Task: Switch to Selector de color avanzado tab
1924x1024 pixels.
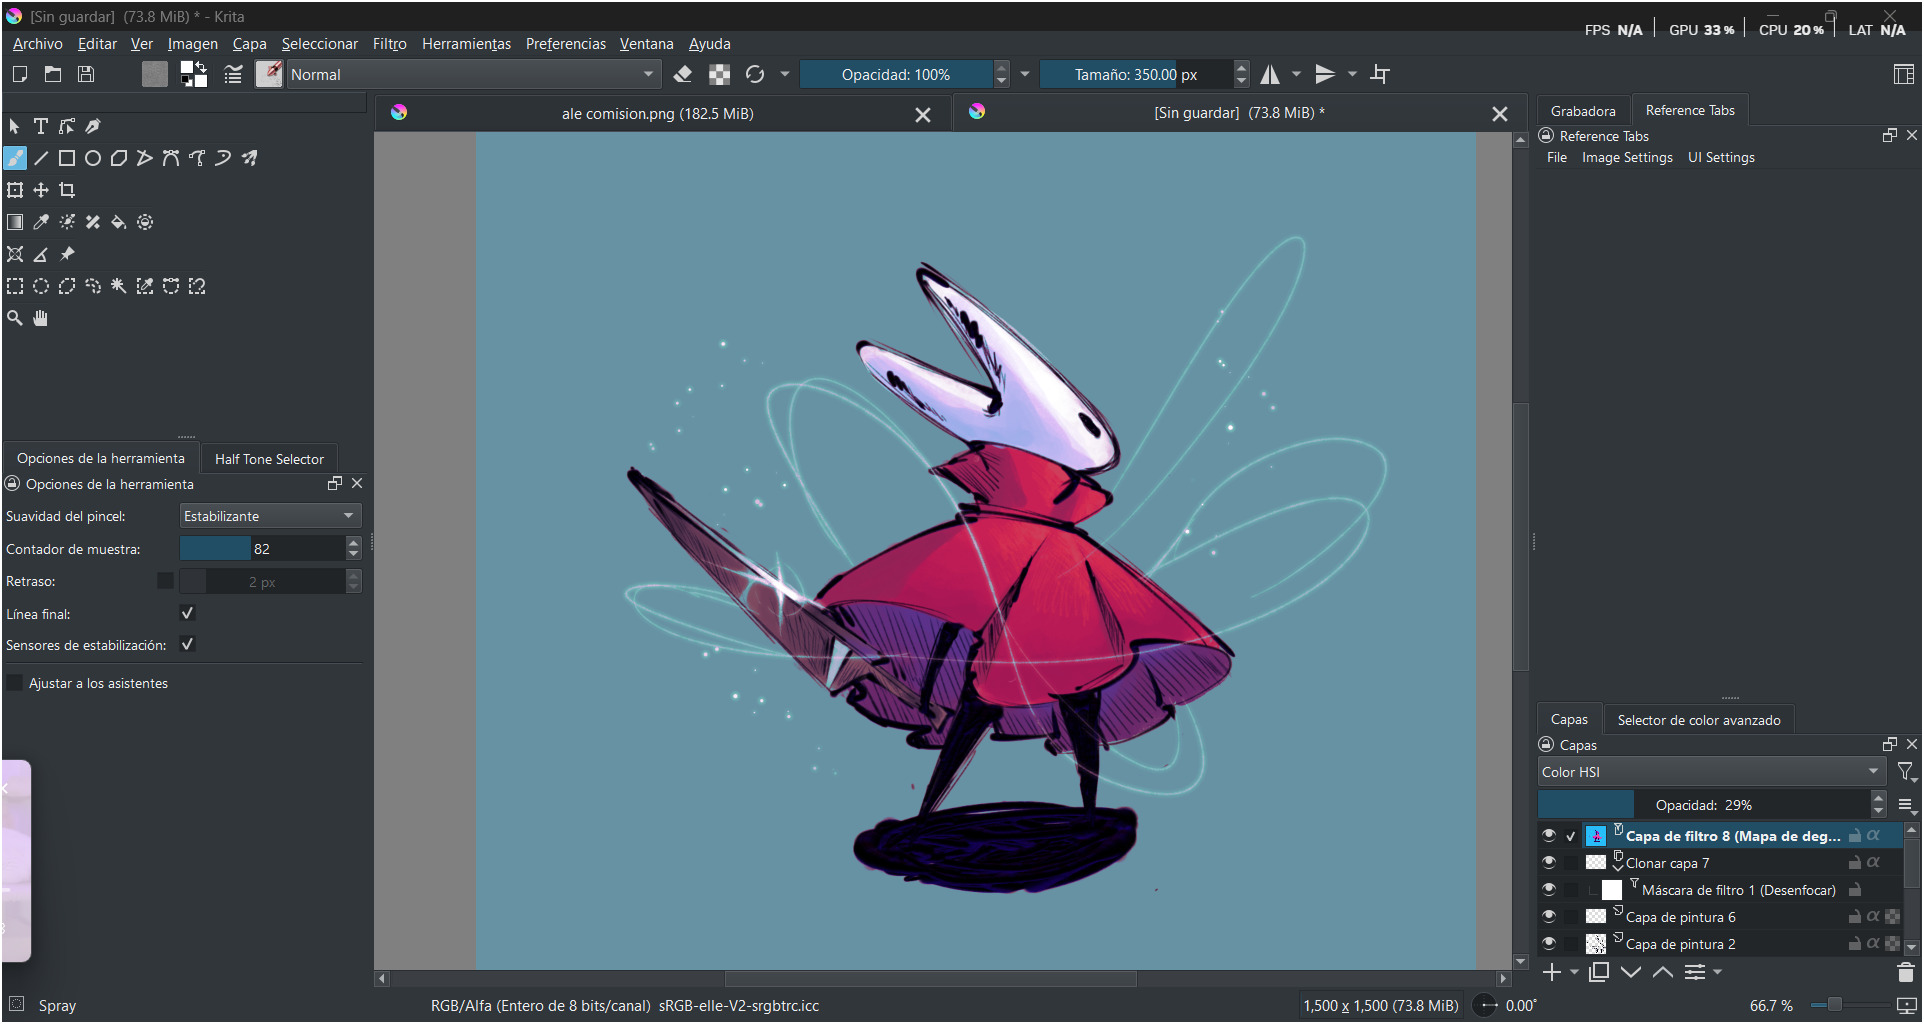Action: pos(1698,720)
